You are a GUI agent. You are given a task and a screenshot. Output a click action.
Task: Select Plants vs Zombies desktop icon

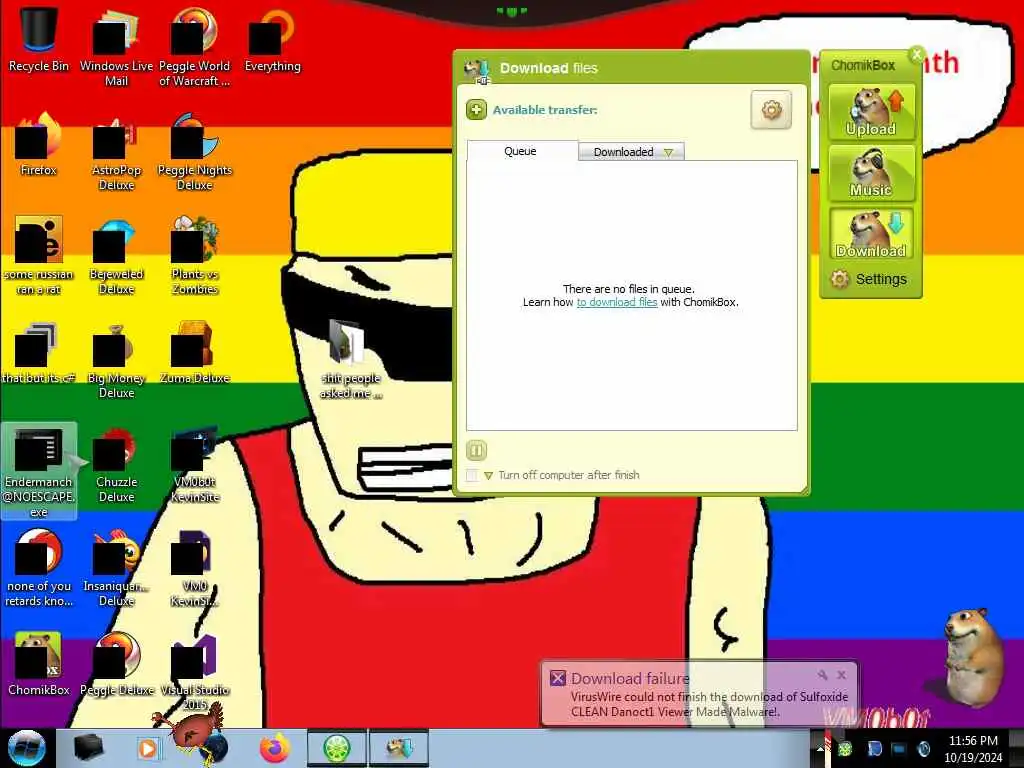[195, 255]
